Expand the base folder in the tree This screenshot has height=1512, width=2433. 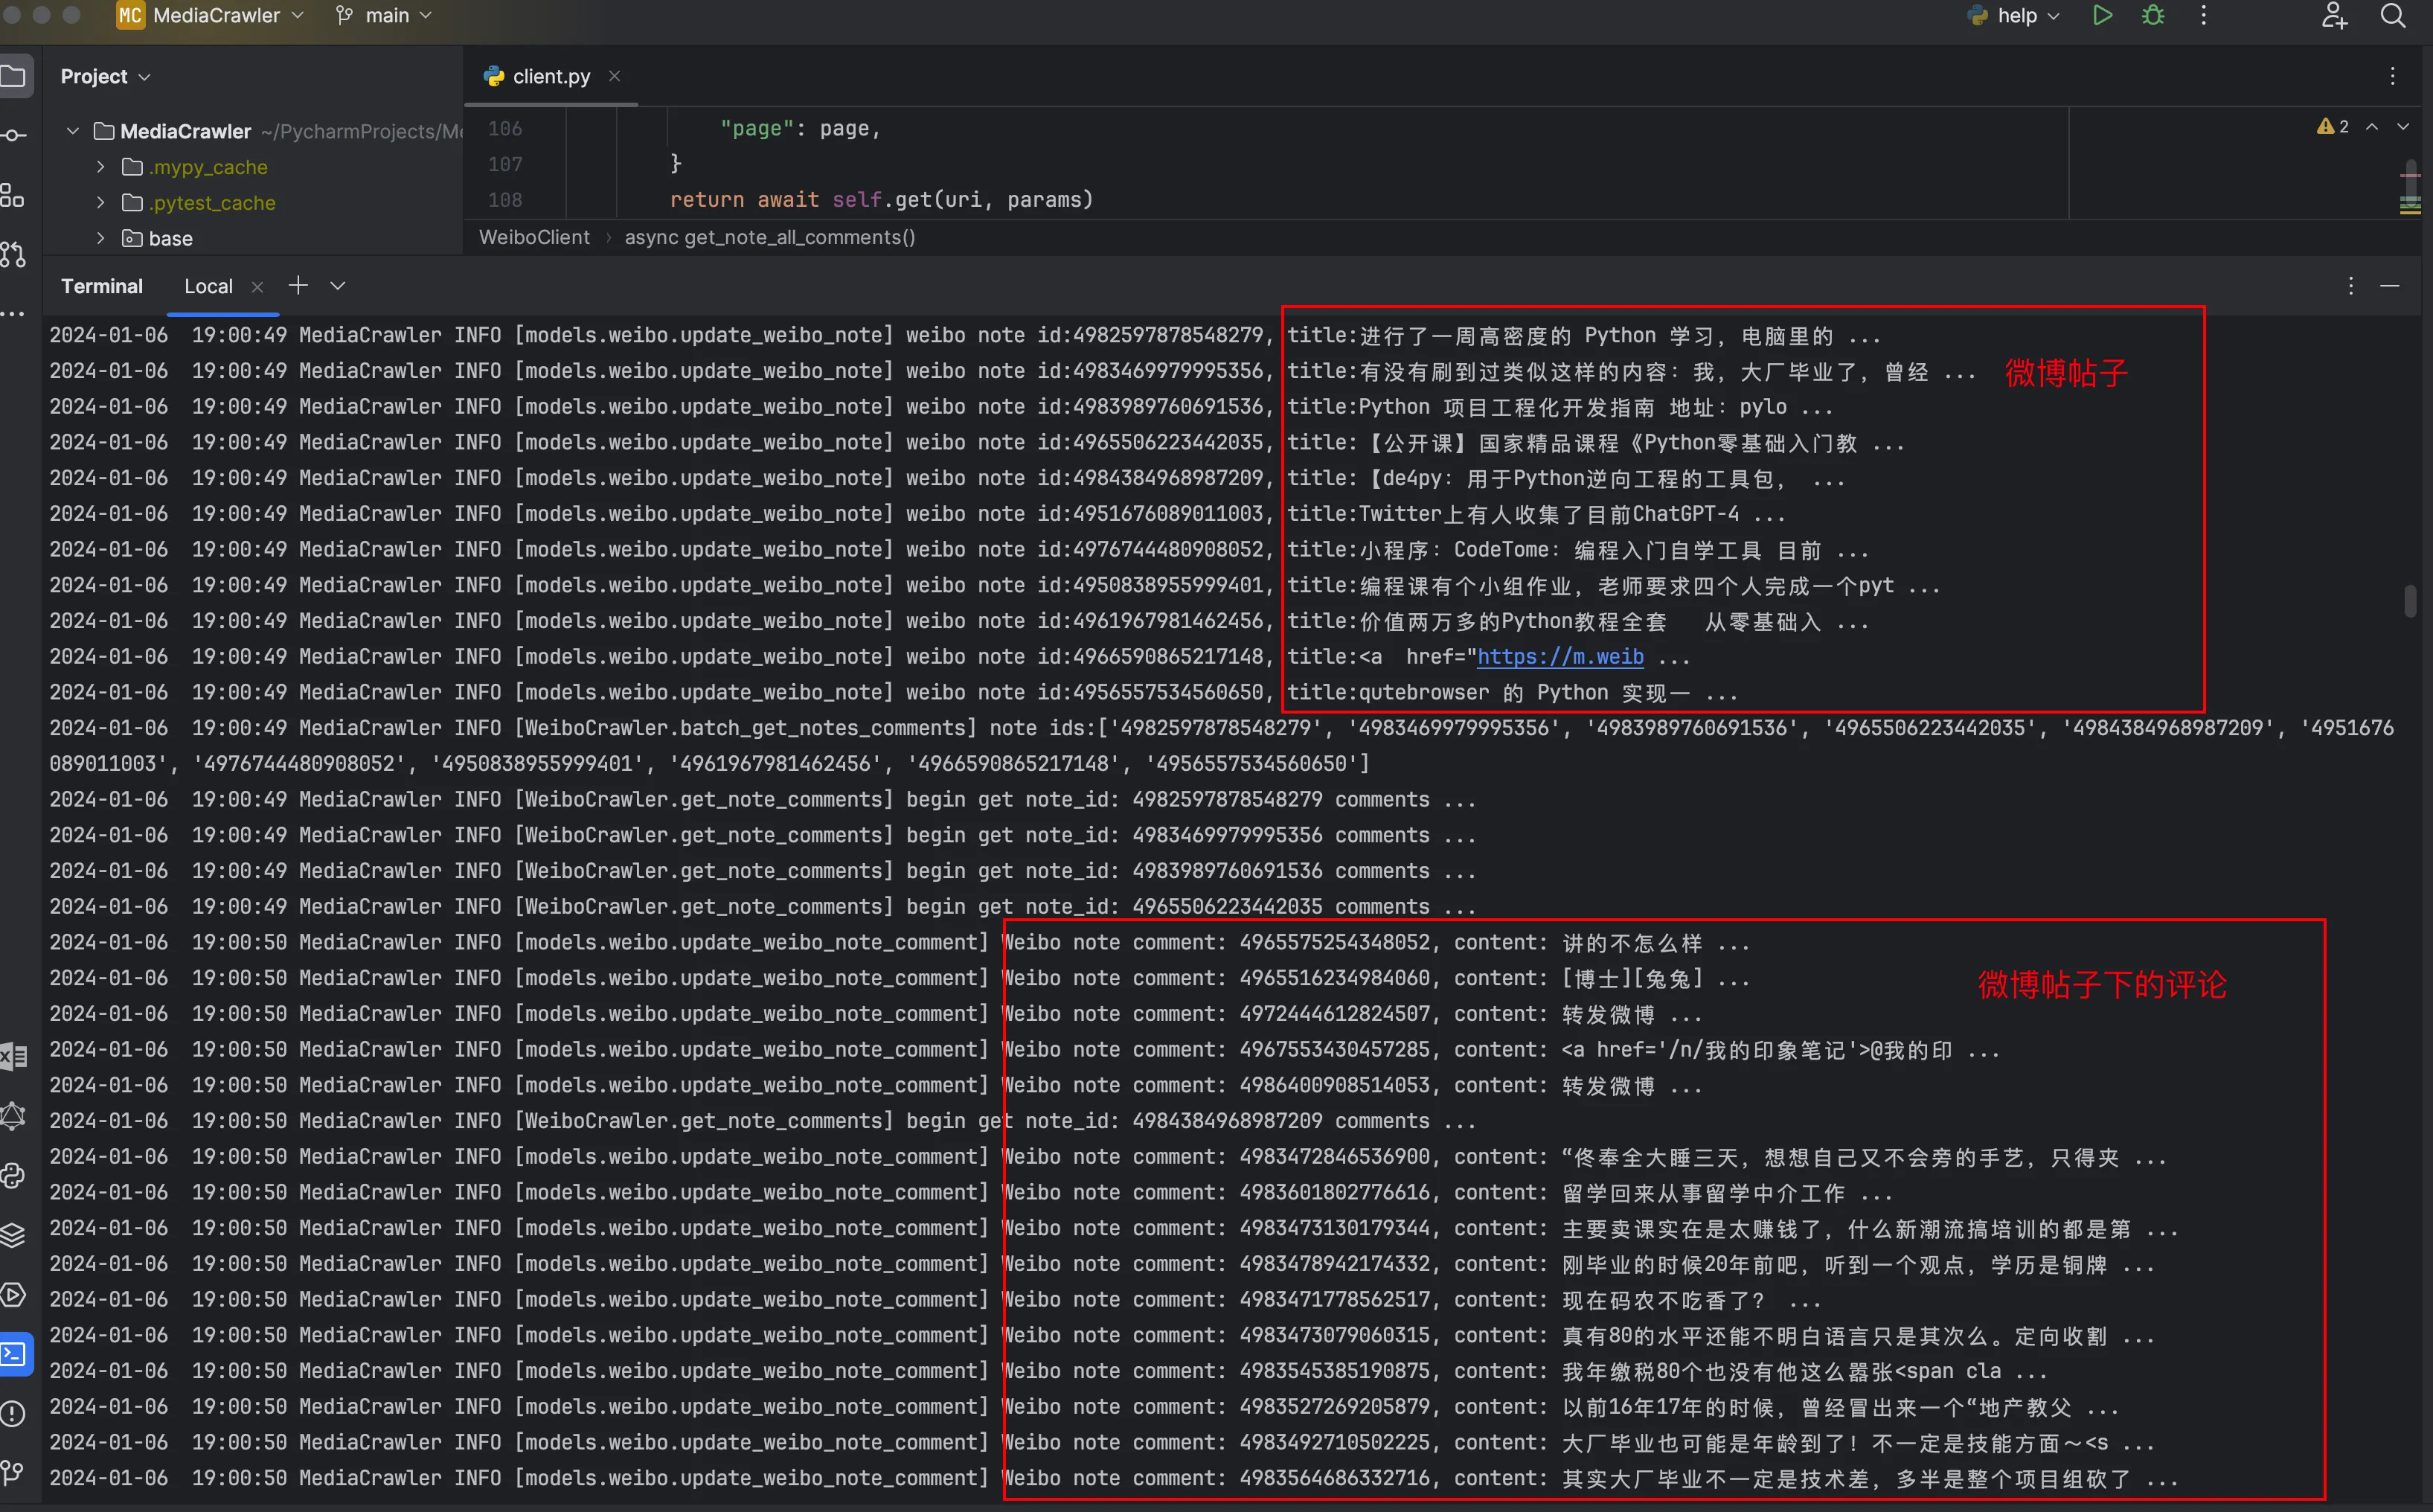[100, 238]
